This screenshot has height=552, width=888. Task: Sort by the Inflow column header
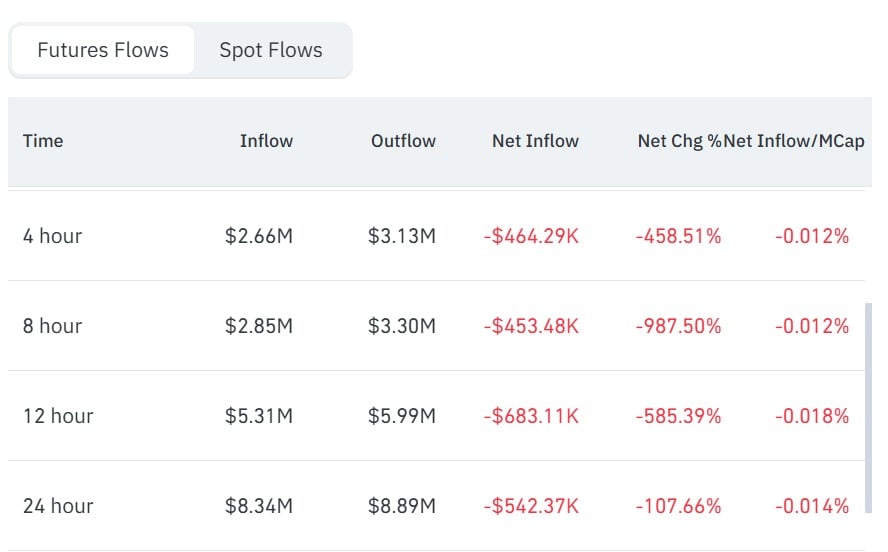(266, 141)
